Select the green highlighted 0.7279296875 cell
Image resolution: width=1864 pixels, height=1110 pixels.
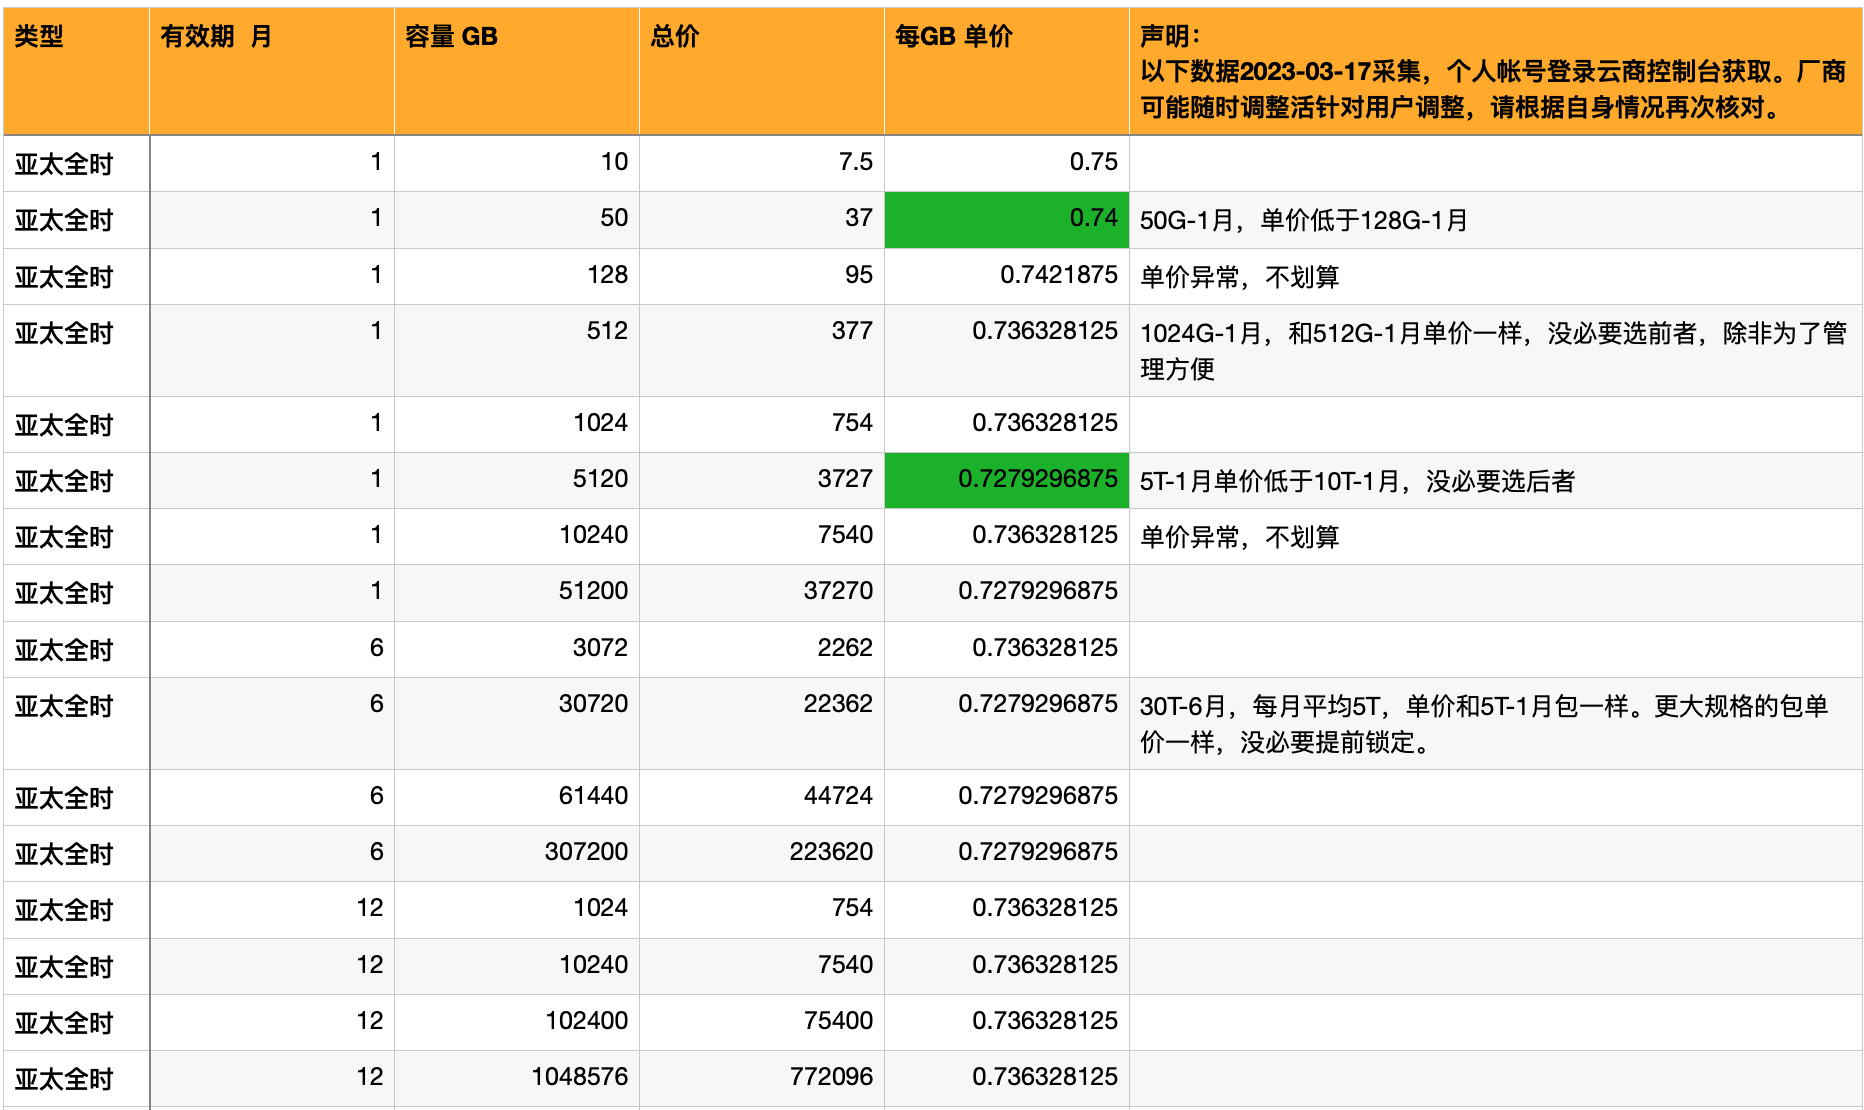click(1007, 481)
